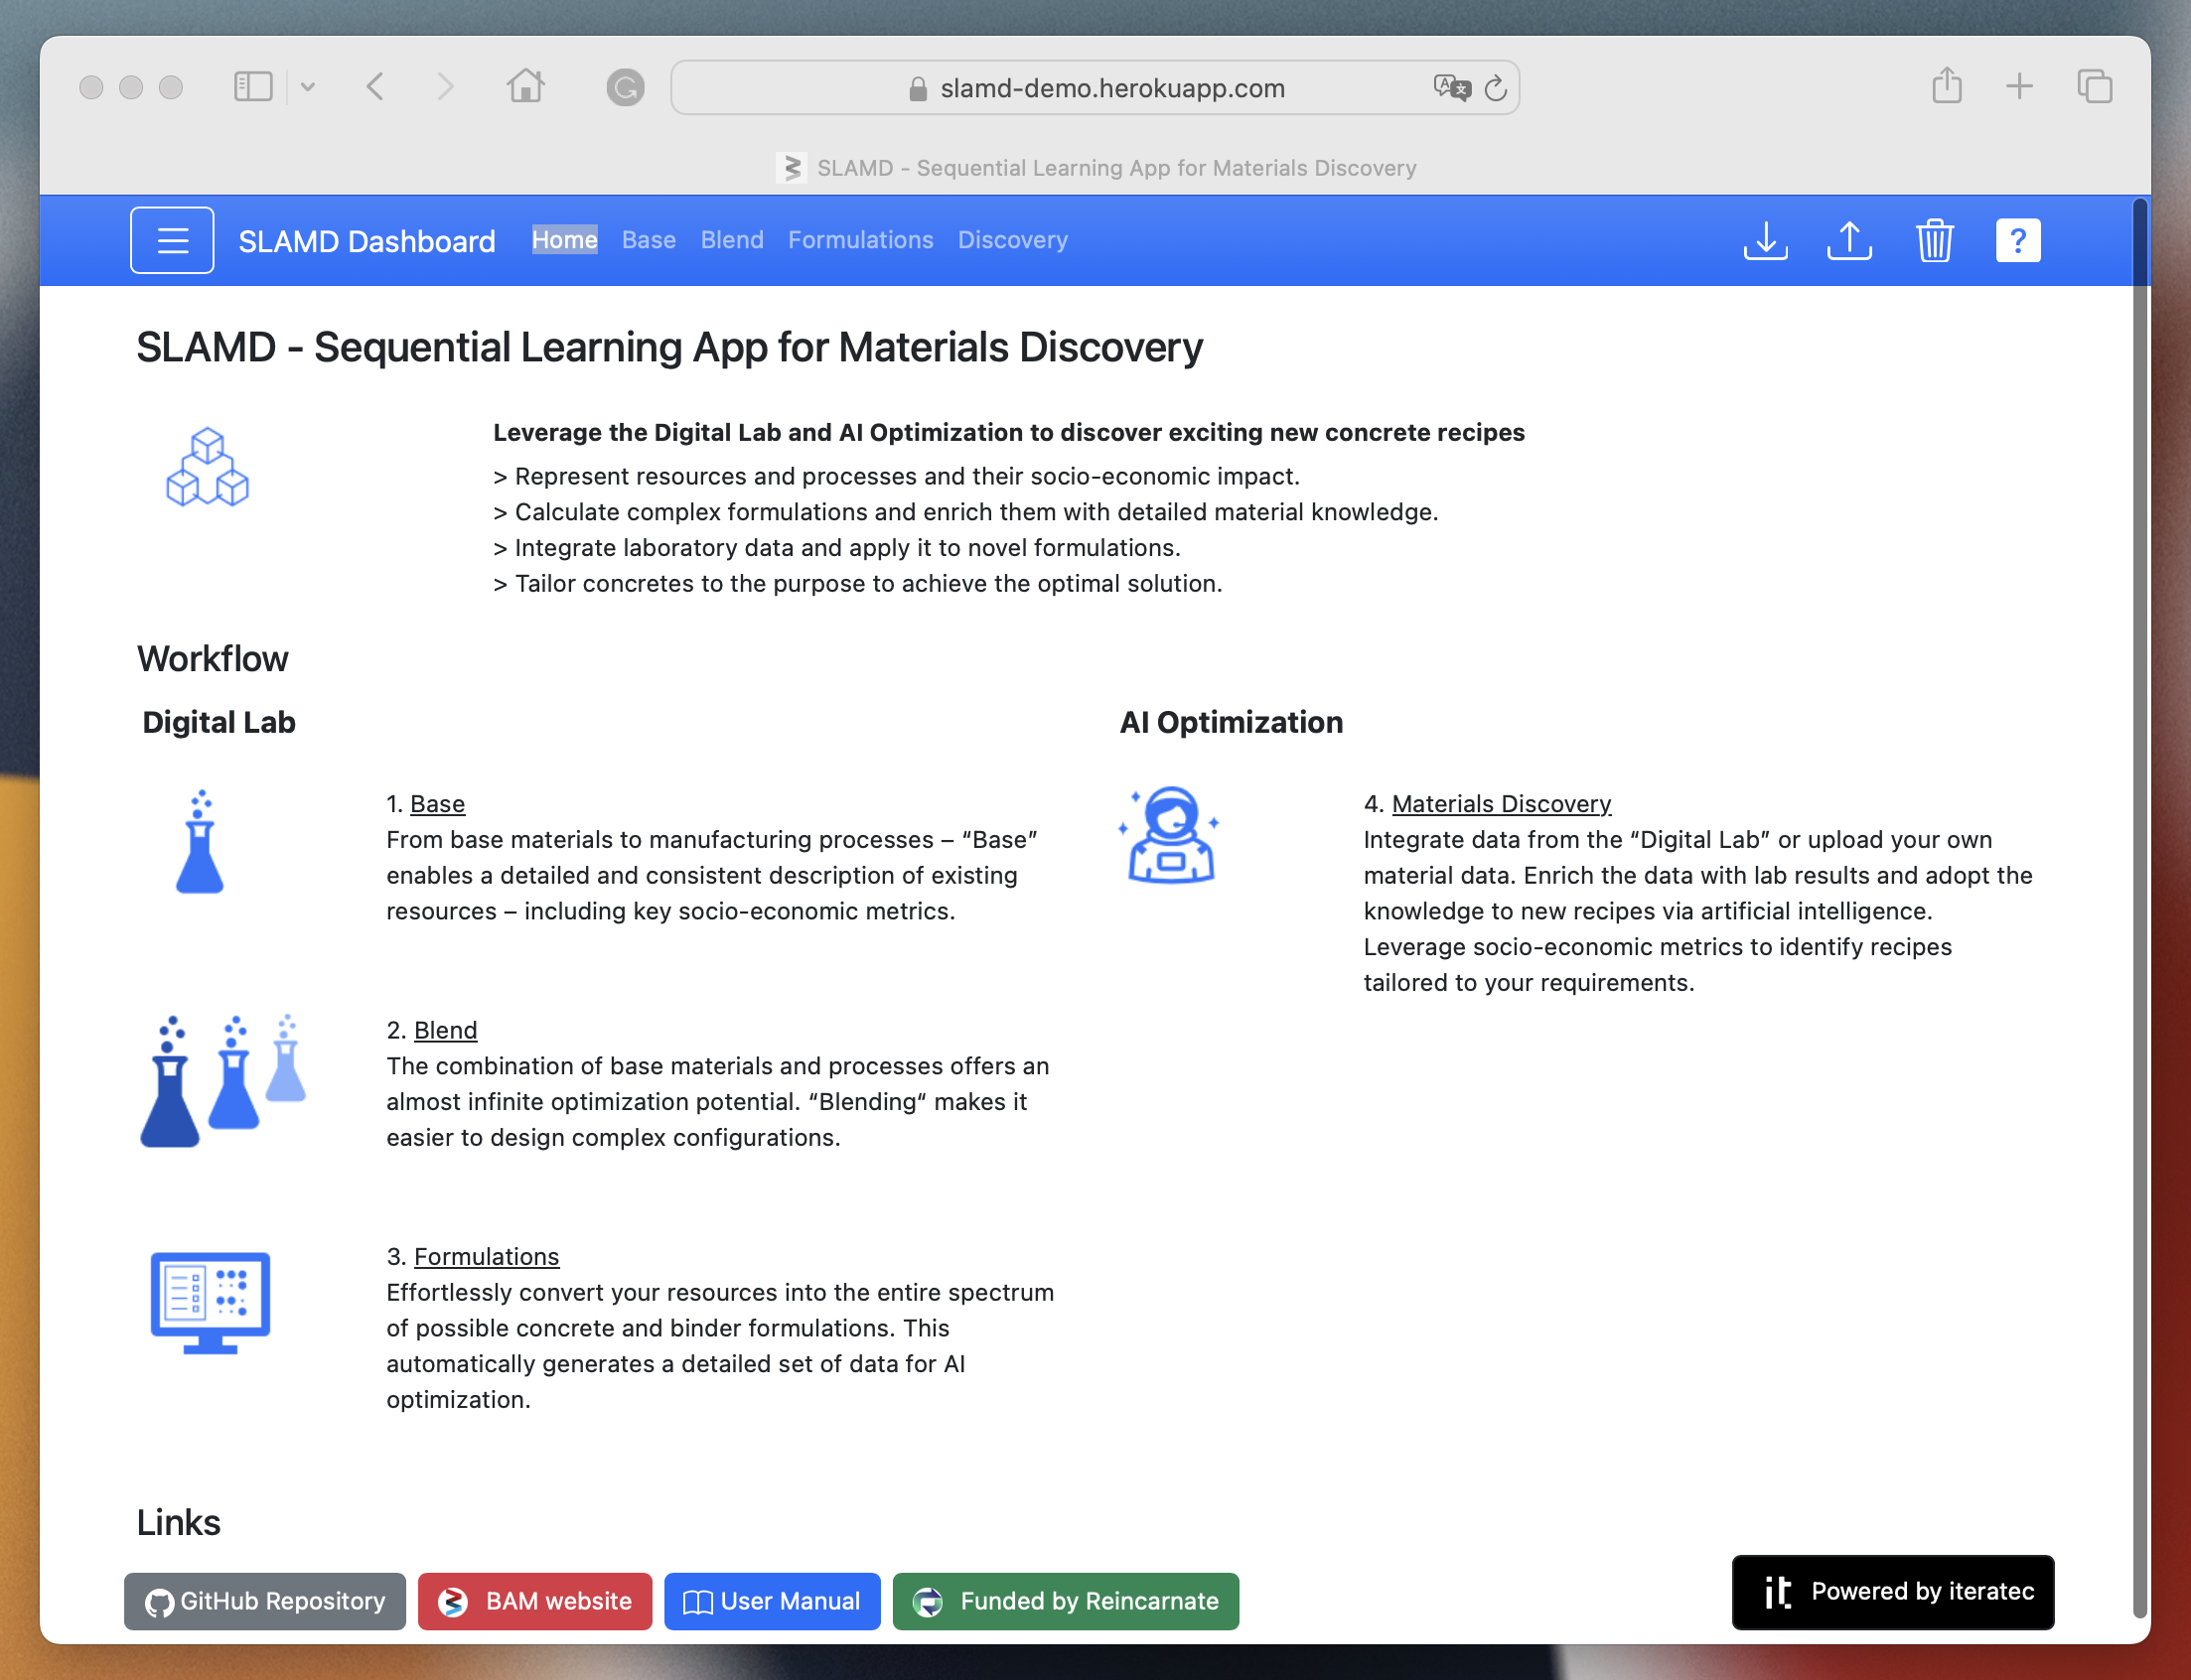Click the Safari reload page icon
2191x1680 pixels.
pyautogui.click(x=1495, y=89)
